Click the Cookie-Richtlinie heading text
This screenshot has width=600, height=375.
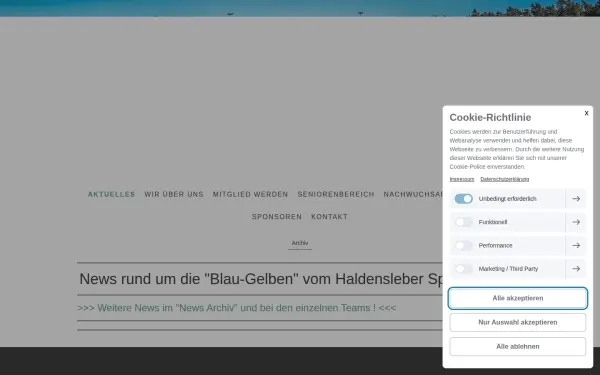490,117
